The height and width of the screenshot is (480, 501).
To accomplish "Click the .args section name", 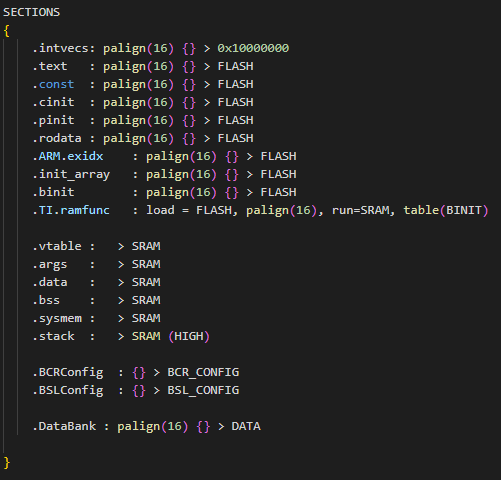I will click(x=50, y=264).
